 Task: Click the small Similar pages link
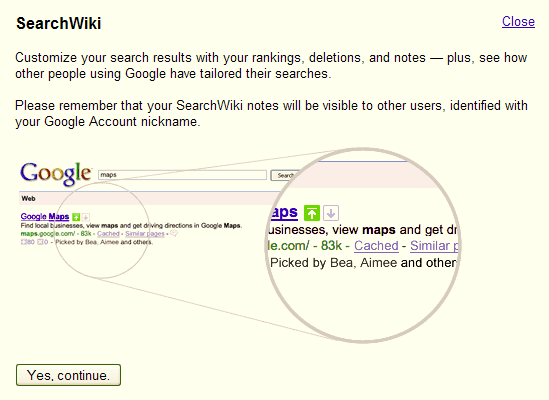coord(145,234)
